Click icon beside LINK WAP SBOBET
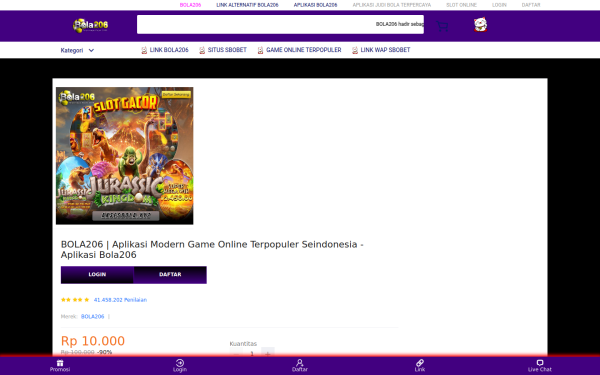This screenshot has height=375, width=600. click(x=355, y=50)
